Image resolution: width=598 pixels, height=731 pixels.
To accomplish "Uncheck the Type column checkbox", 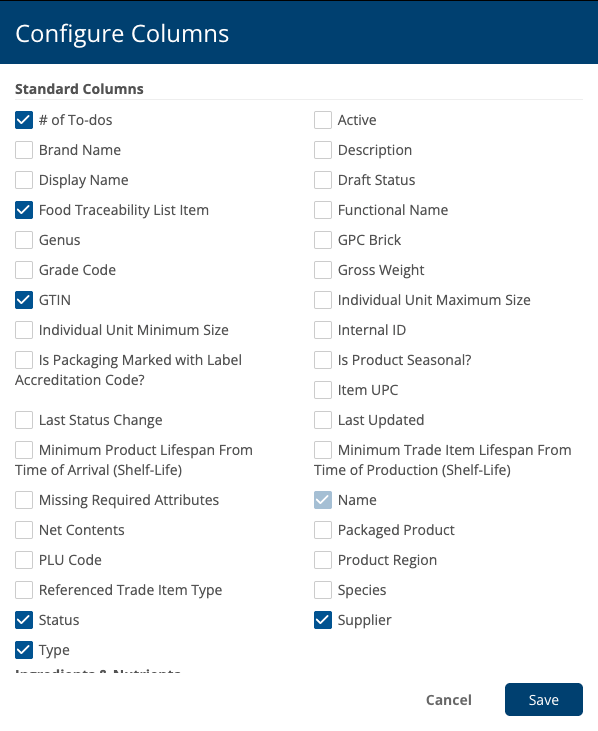I will point(24,650).
